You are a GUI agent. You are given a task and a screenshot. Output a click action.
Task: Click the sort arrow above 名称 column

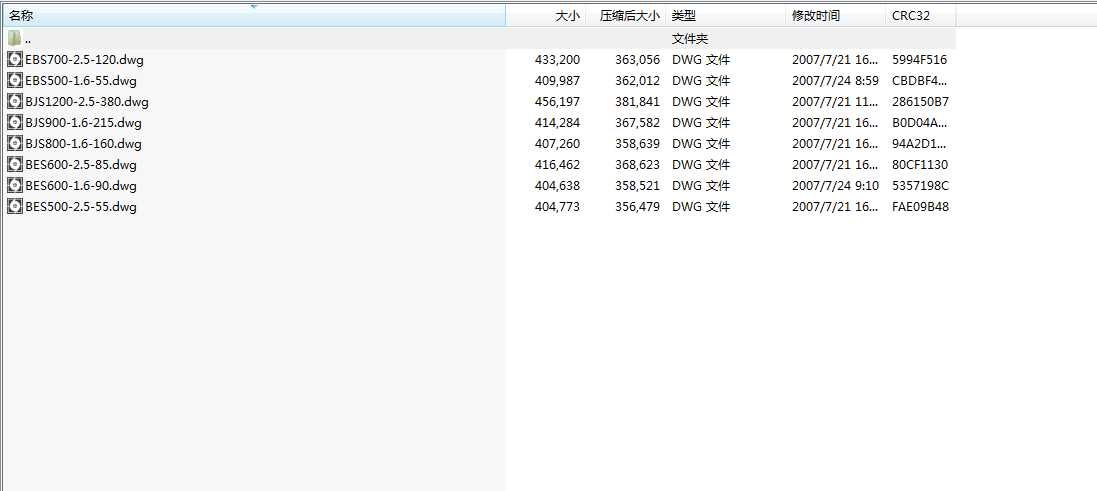254,6
